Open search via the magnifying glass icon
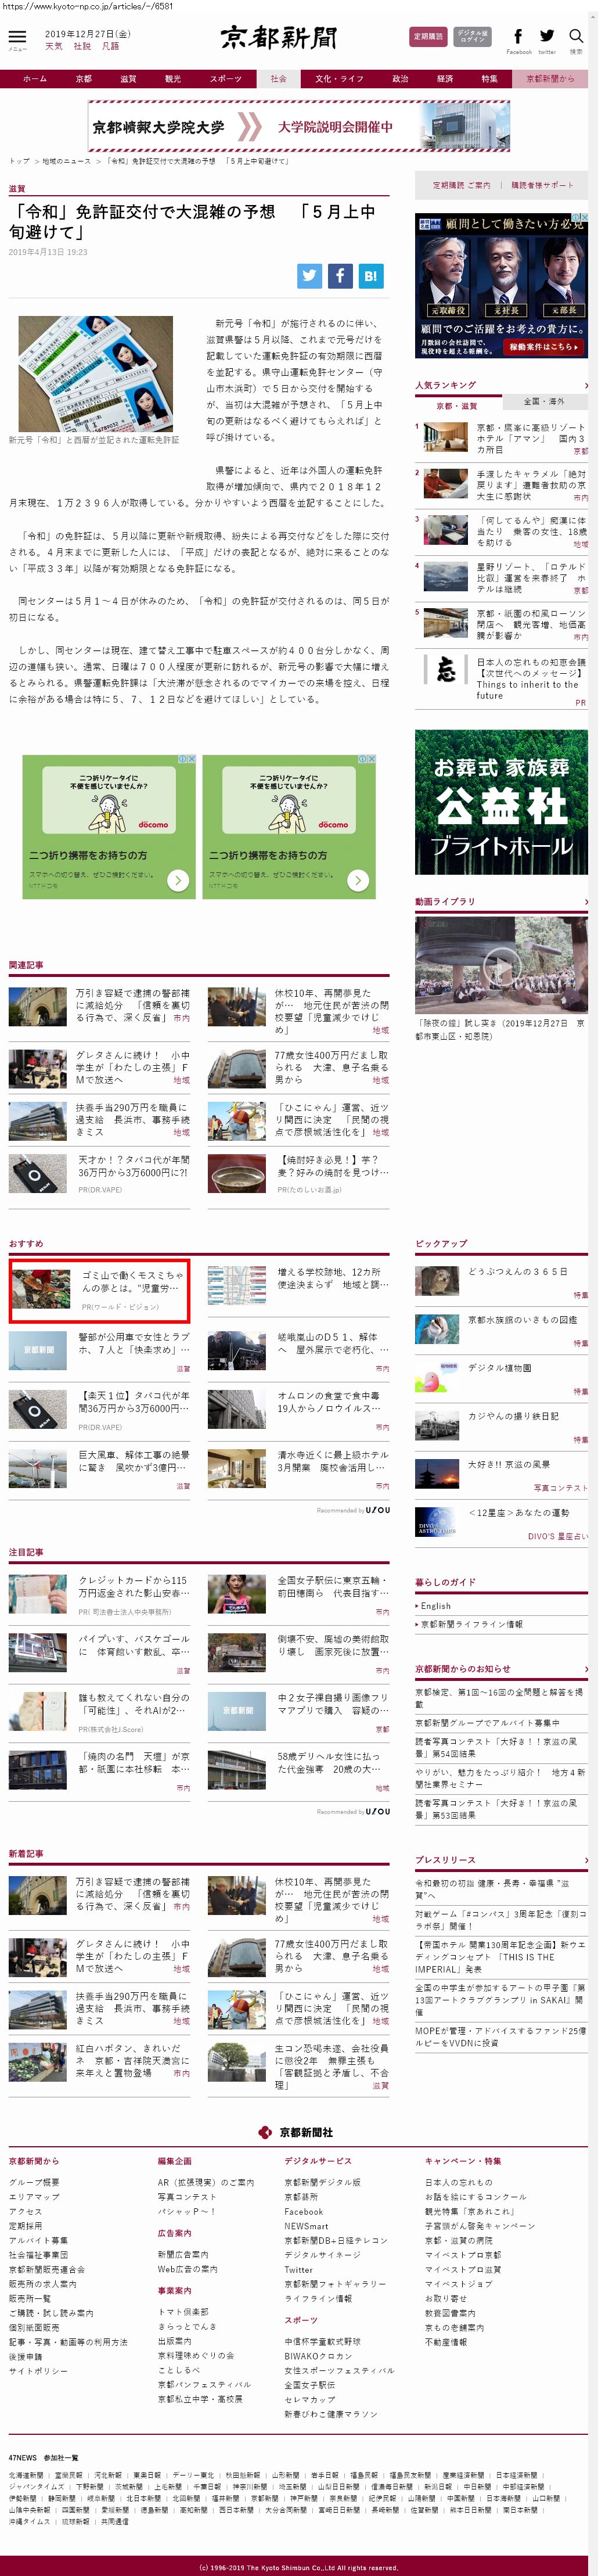Screen dimensions: 598x2576 576,36
